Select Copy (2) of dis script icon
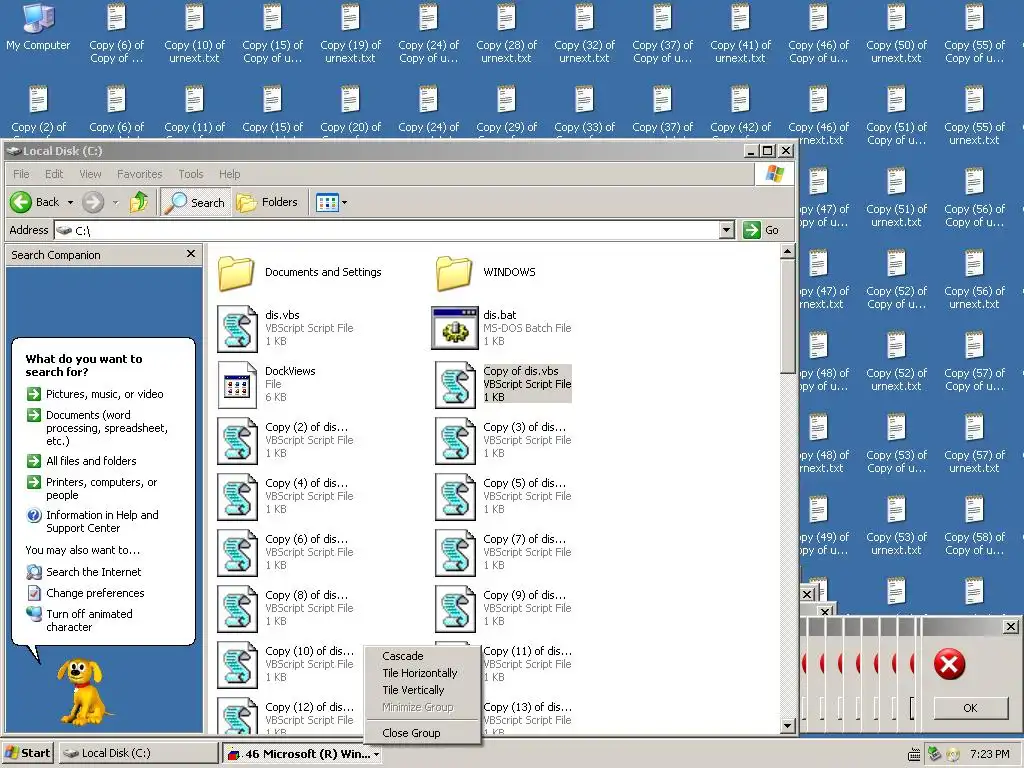Image resolution: width=1024 pixels, height=768 pixels. click(237, 441)
